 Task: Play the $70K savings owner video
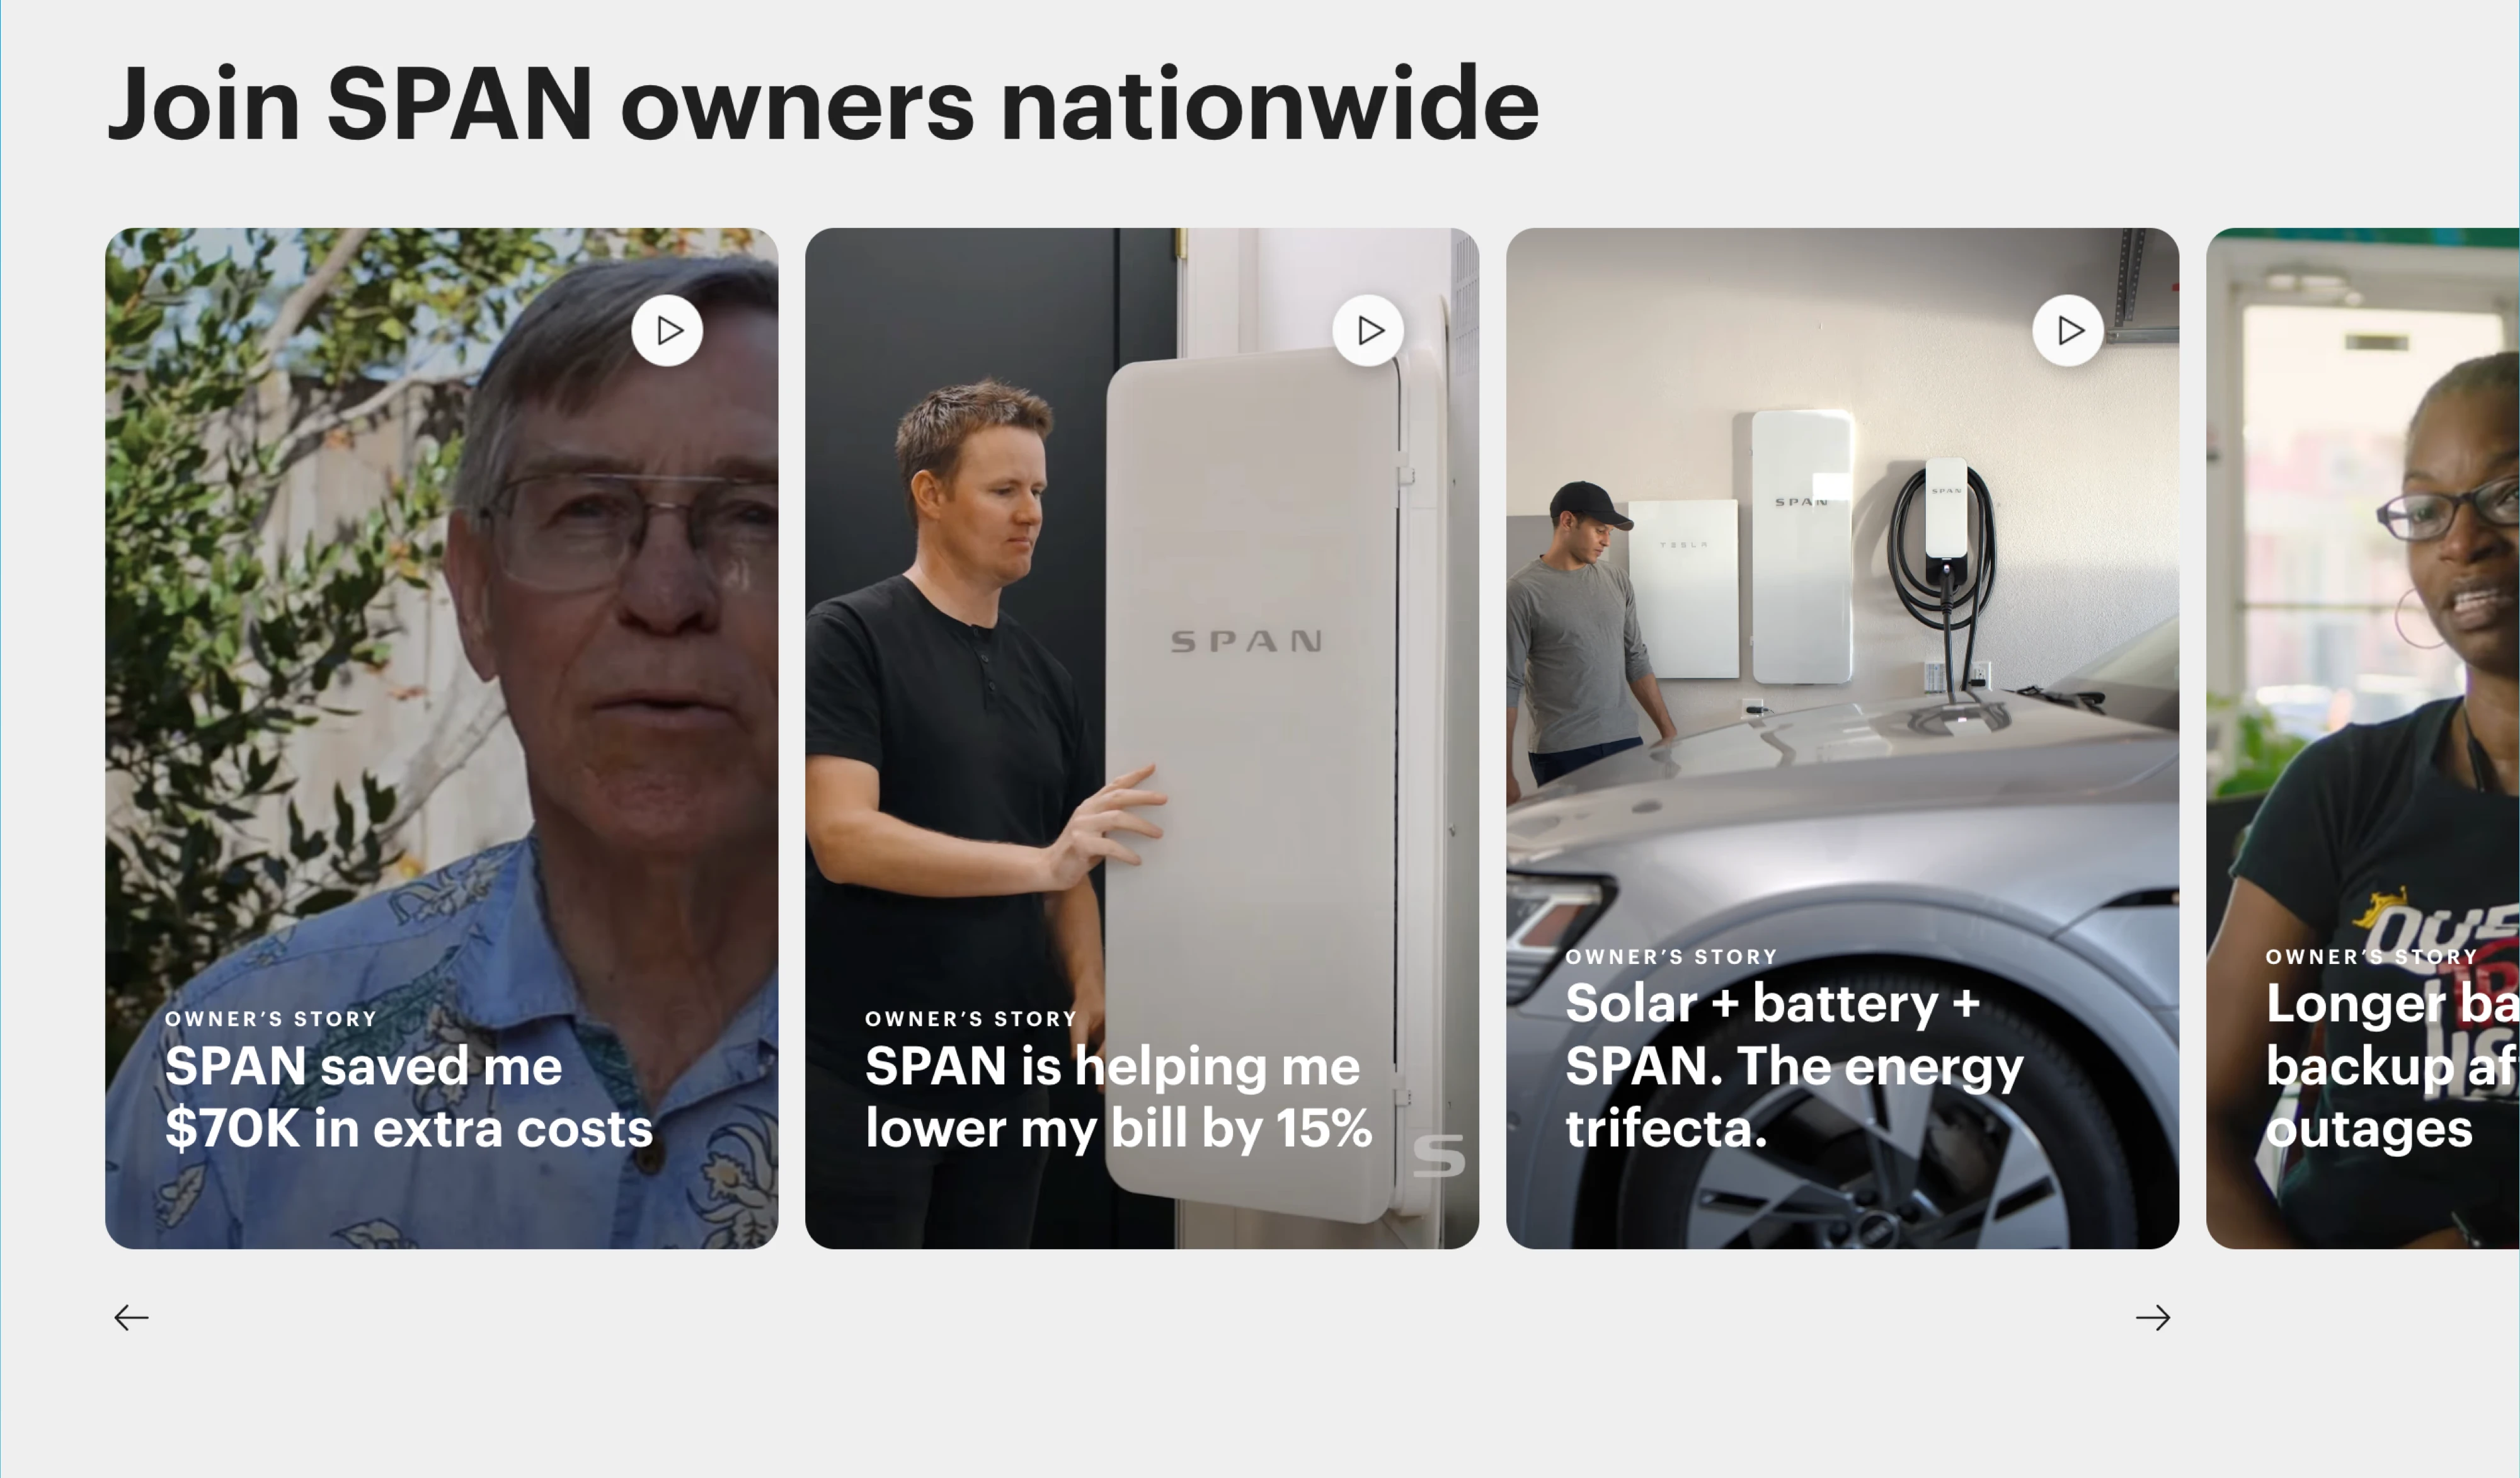pos(667,330)
